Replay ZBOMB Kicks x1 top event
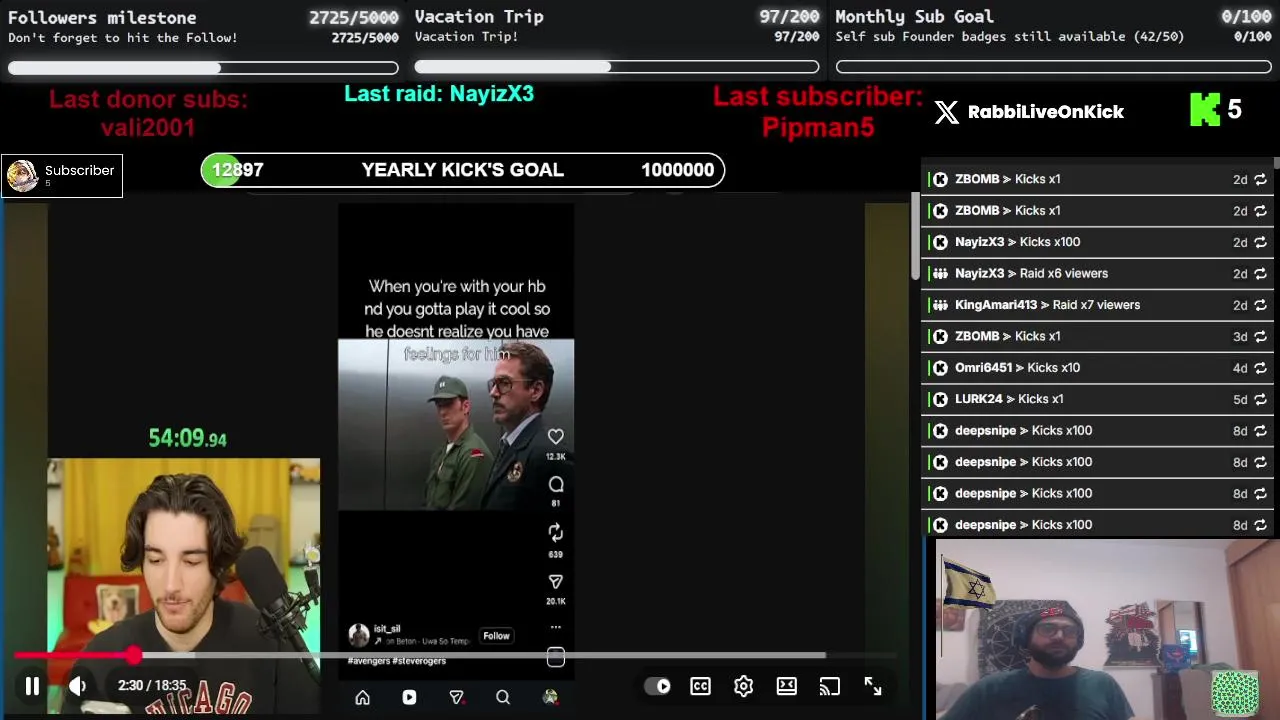This screenshot has width=1280, height=720. (x=1260, y=179)
